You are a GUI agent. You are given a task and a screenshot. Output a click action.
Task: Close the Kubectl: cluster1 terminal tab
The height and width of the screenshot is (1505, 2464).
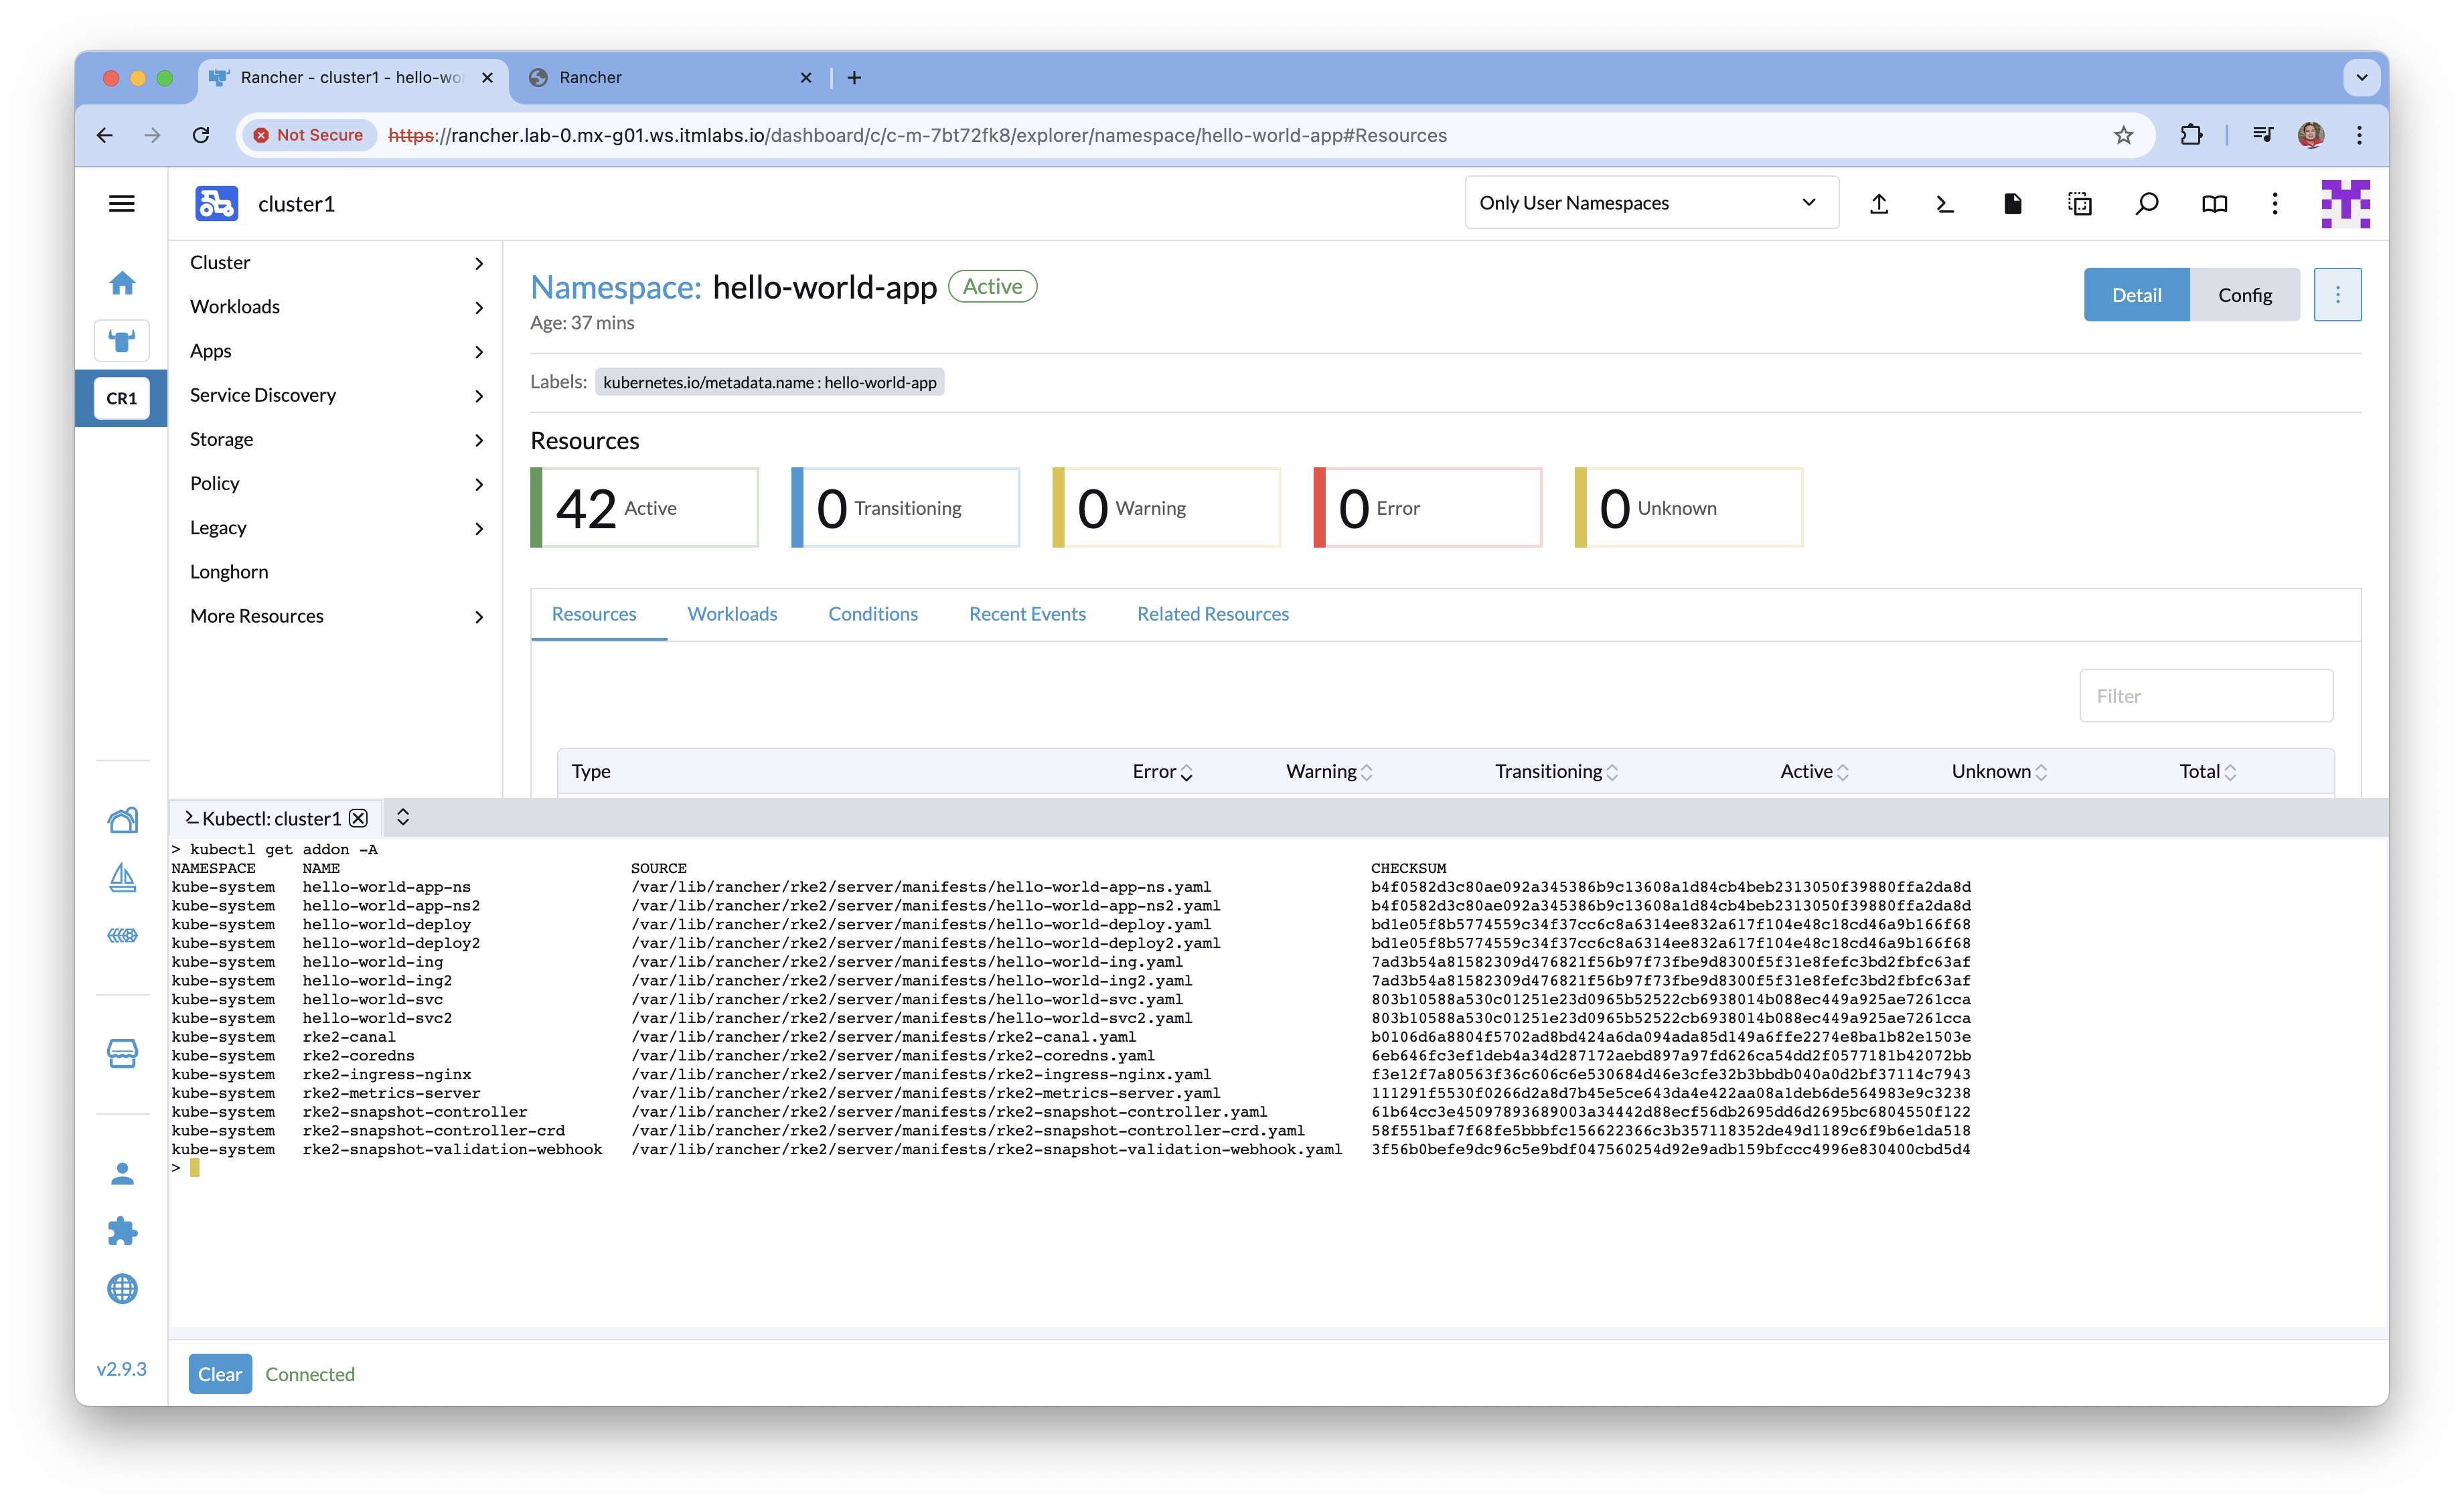click(359, 818)
